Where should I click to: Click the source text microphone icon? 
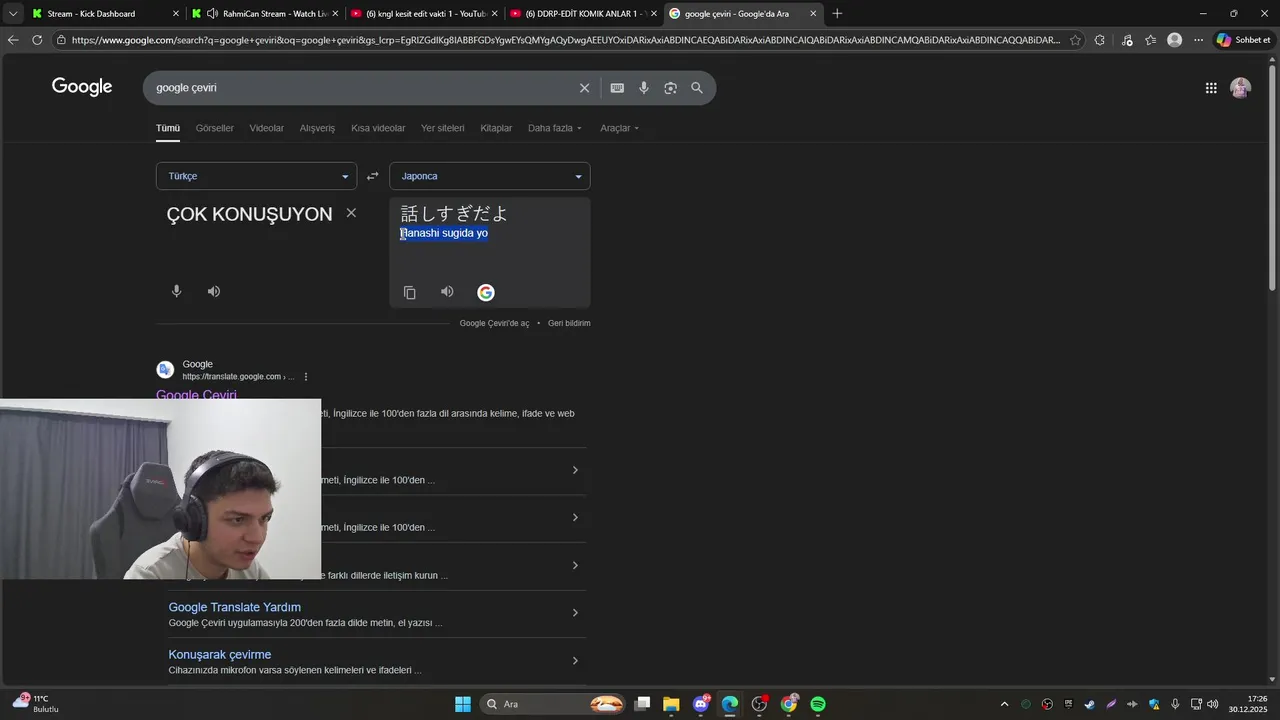176,291
